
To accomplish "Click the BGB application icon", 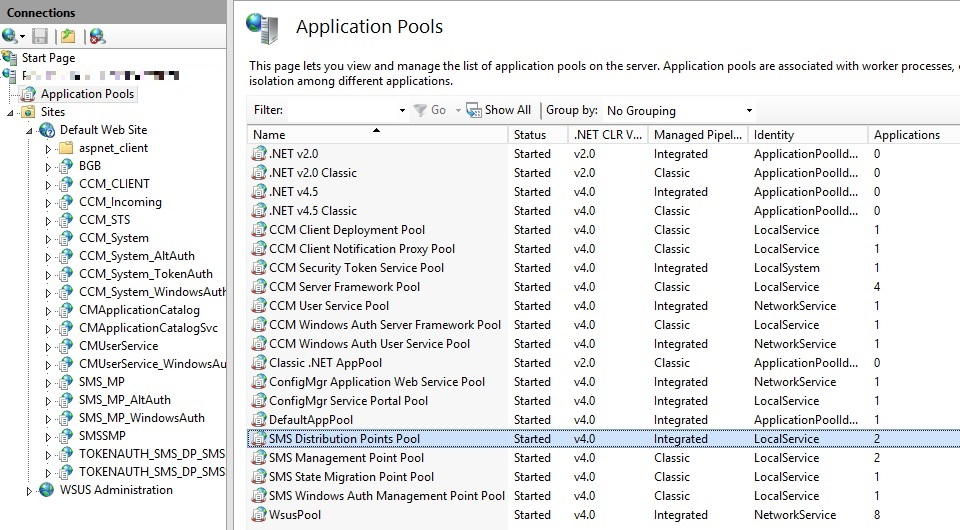I will coord(66,166).
